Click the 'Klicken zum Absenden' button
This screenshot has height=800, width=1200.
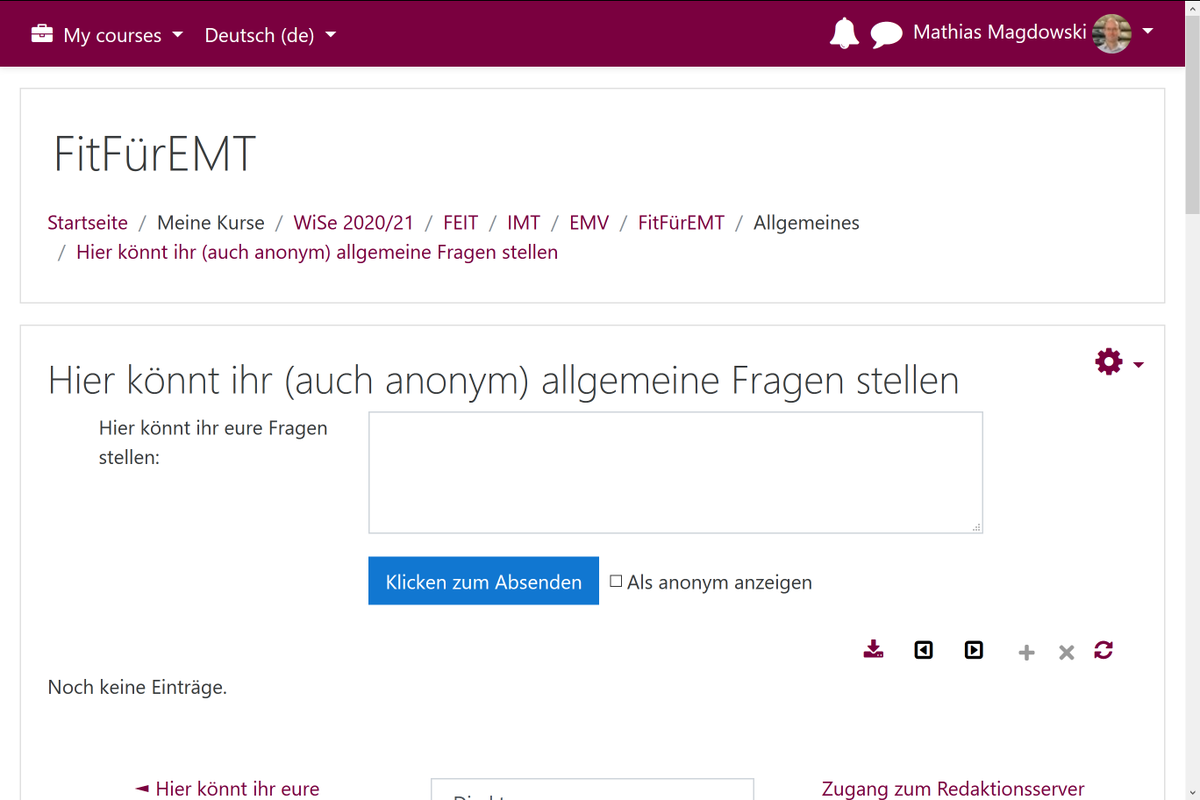(484, 581)
